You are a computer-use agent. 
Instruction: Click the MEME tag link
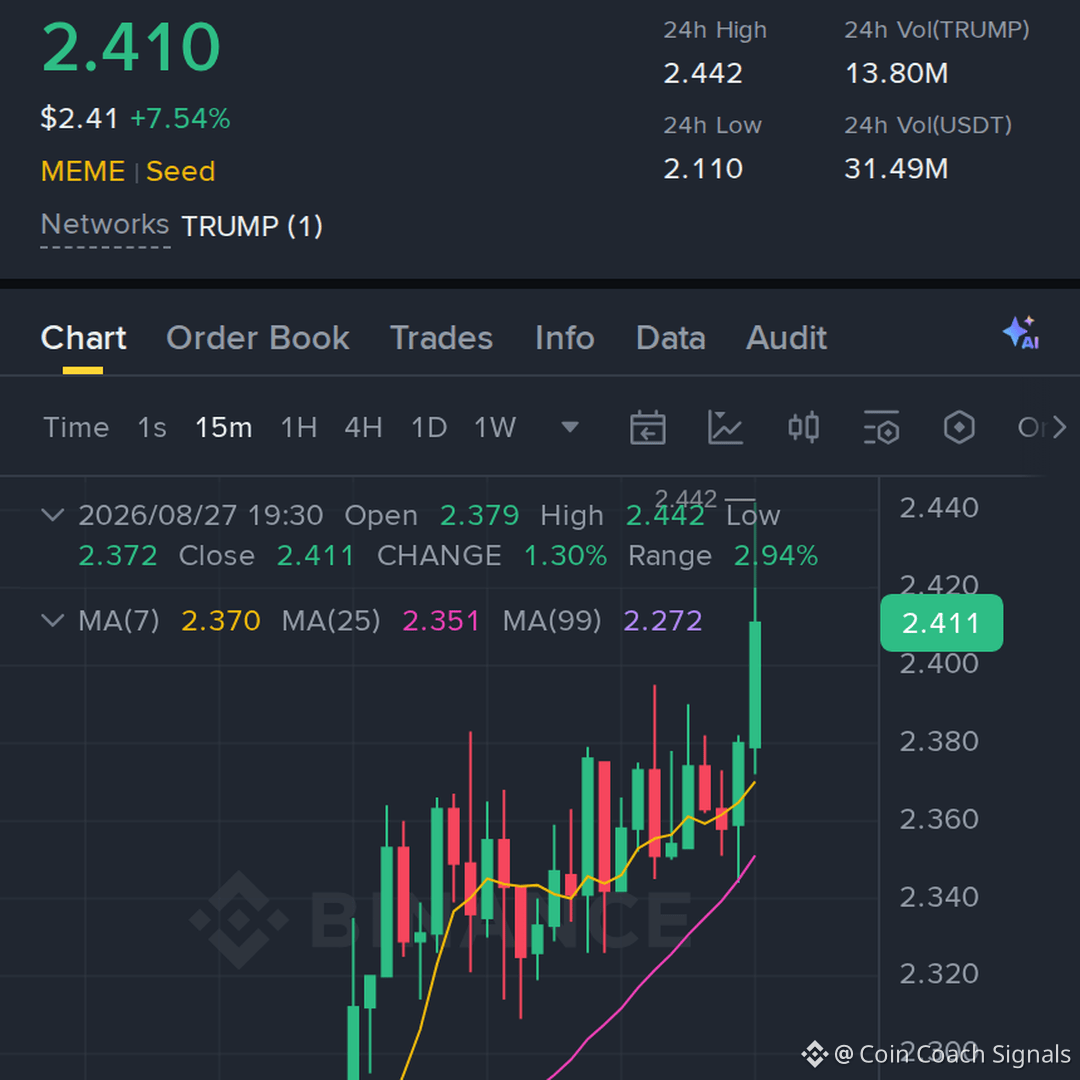click(83, 171)
